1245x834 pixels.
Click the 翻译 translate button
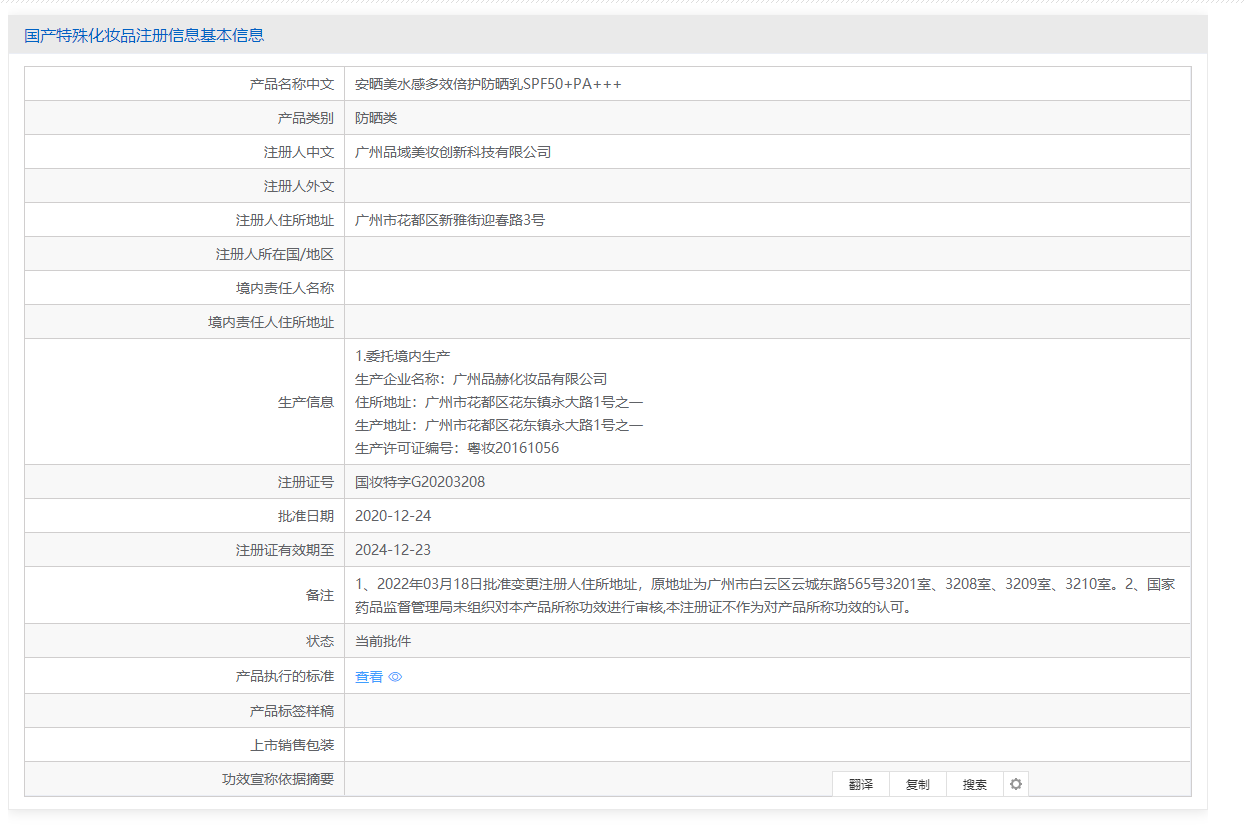click(x=861, y=784)
